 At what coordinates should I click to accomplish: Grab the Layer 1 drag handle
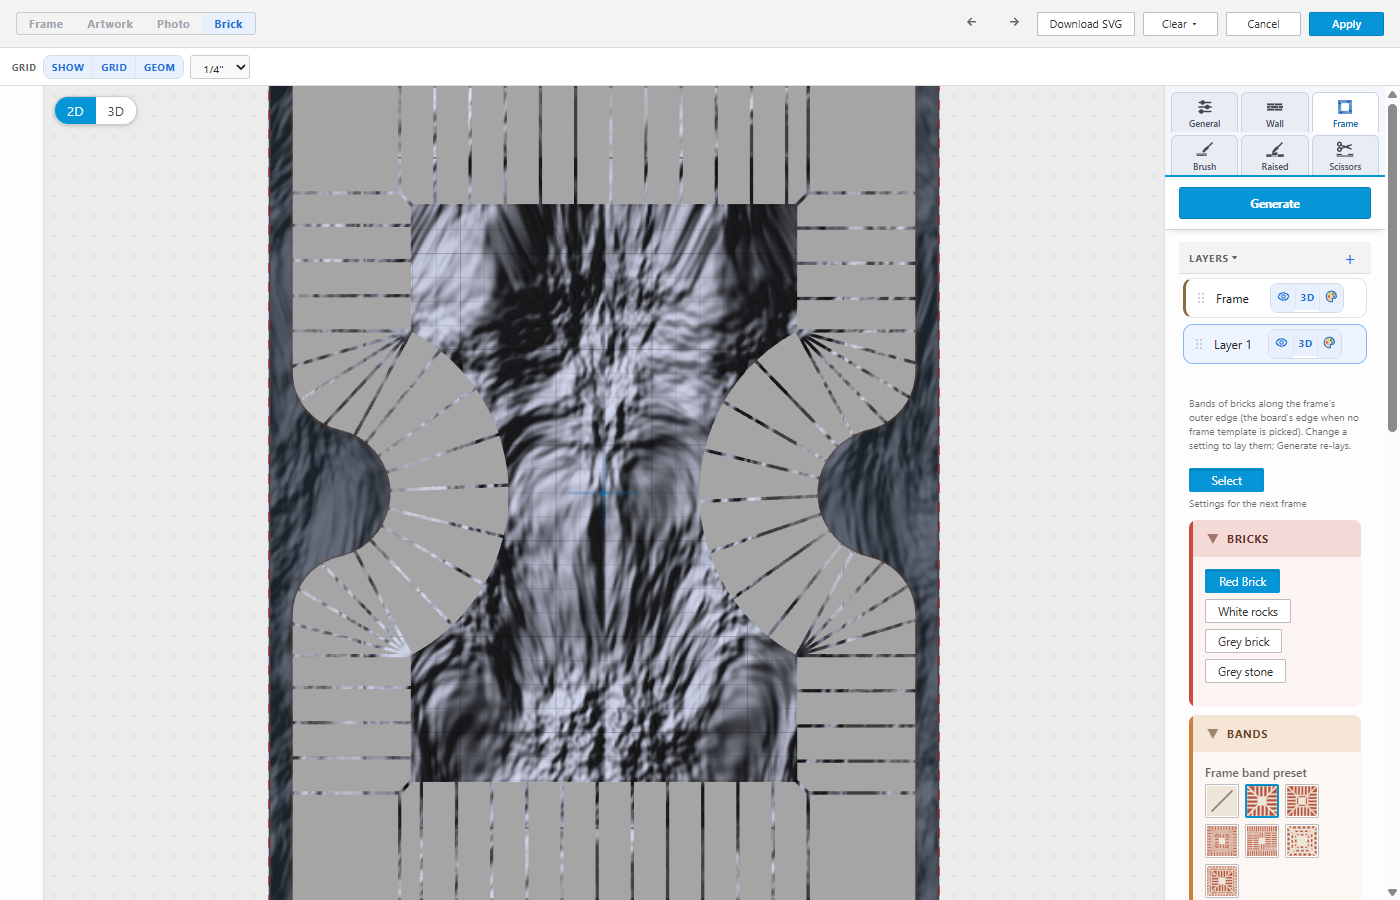1199,344
